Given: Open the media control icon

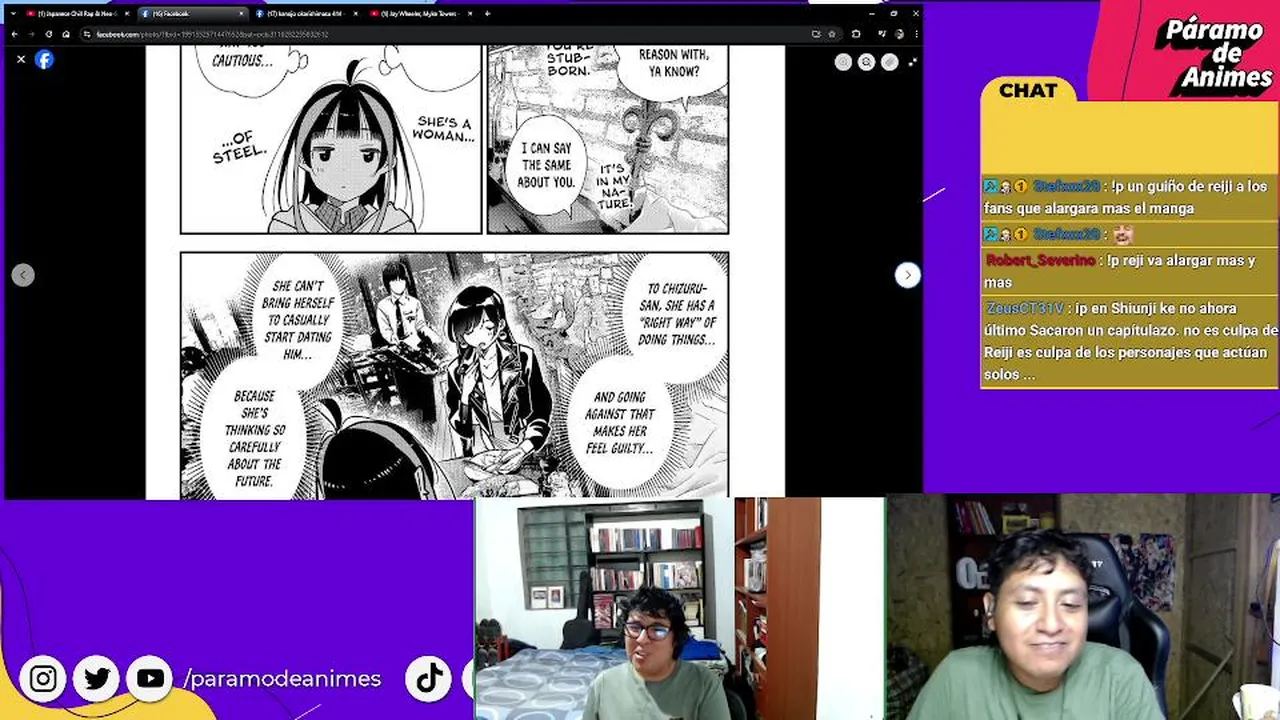Looking at the screenshot, I should click(881, 34).
